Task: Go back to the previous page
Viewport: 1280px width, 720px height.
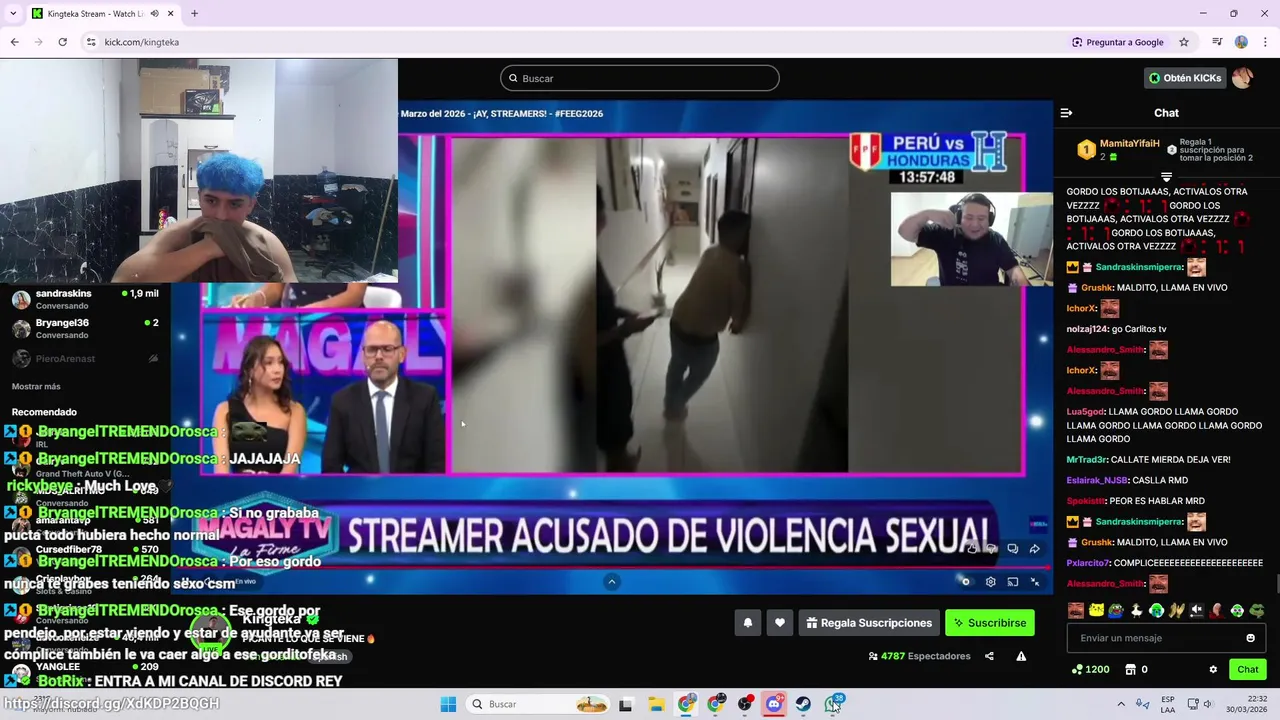Action: pyautogui.click(x=14, y=42)
